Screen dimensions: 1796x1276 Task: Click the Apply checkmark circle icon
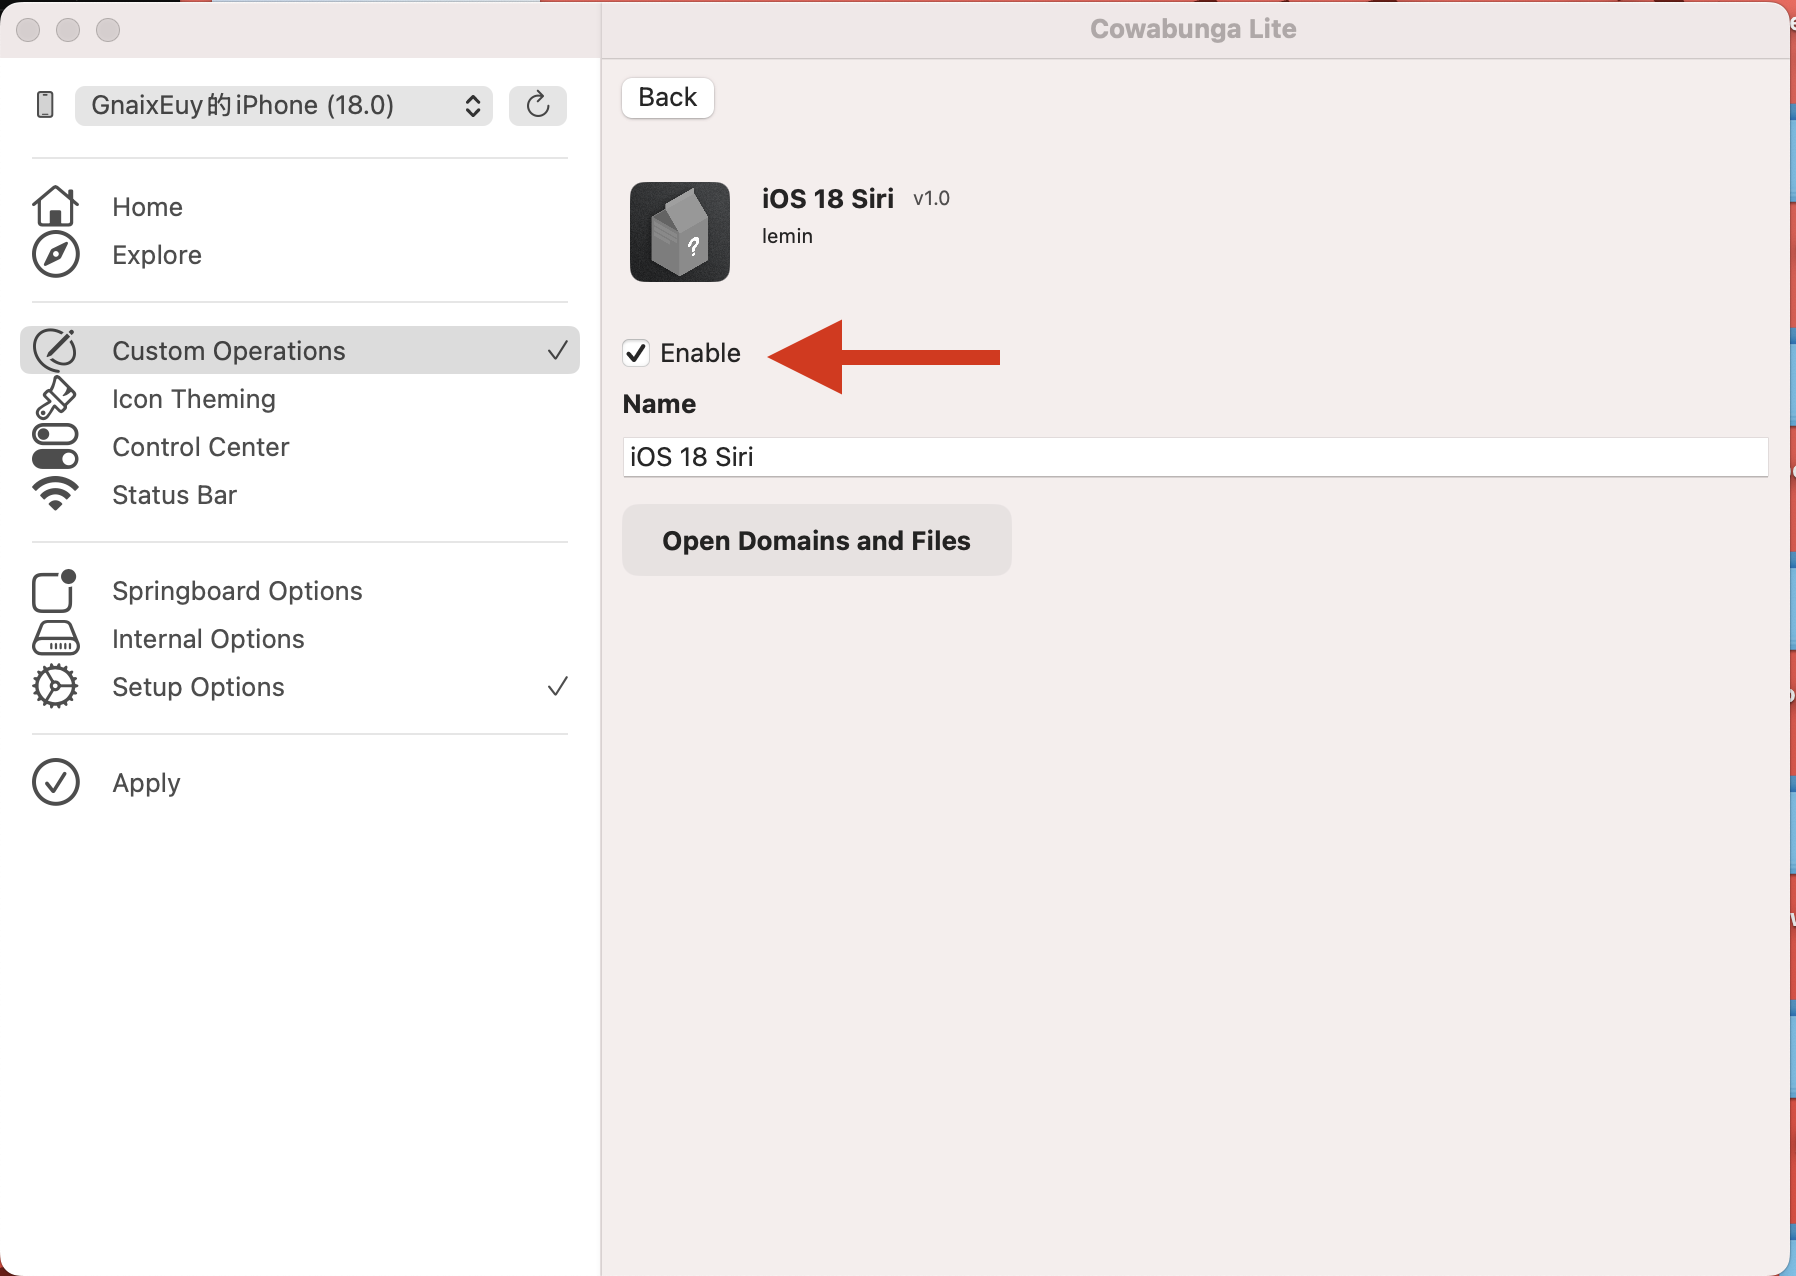pyautogui.click(x=55, y=782)
